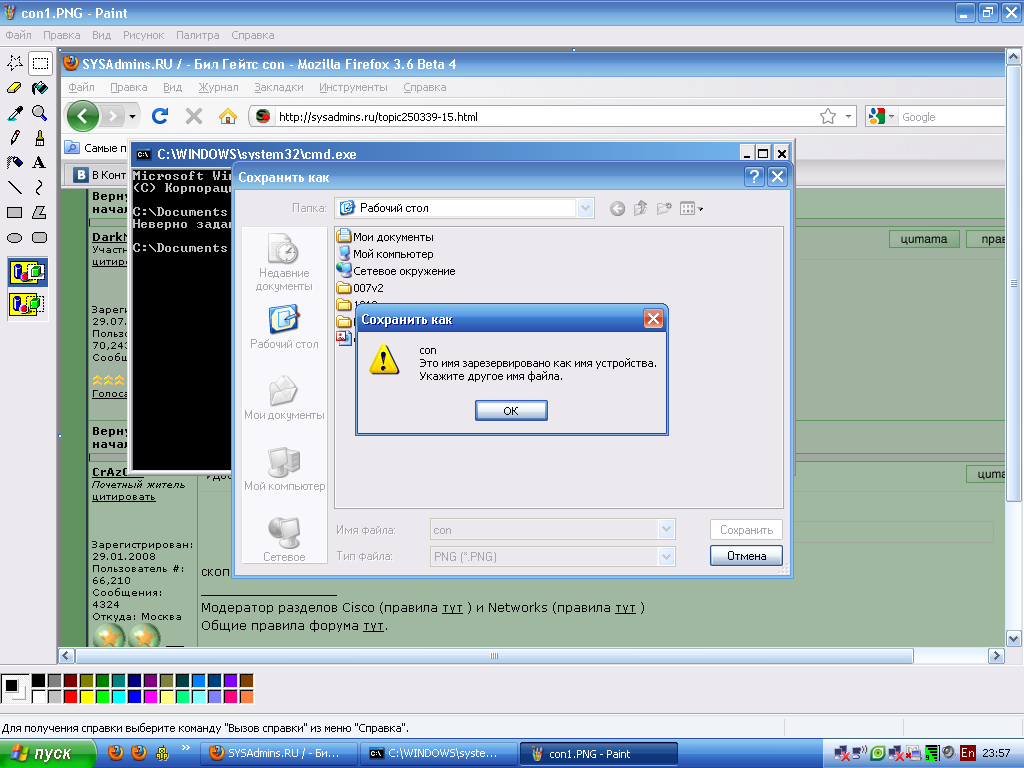Image resolution: width=1024 pixels, height=768 pixels.
Task: Select the Airbrush spray tool
Action: tap(15, 162)
